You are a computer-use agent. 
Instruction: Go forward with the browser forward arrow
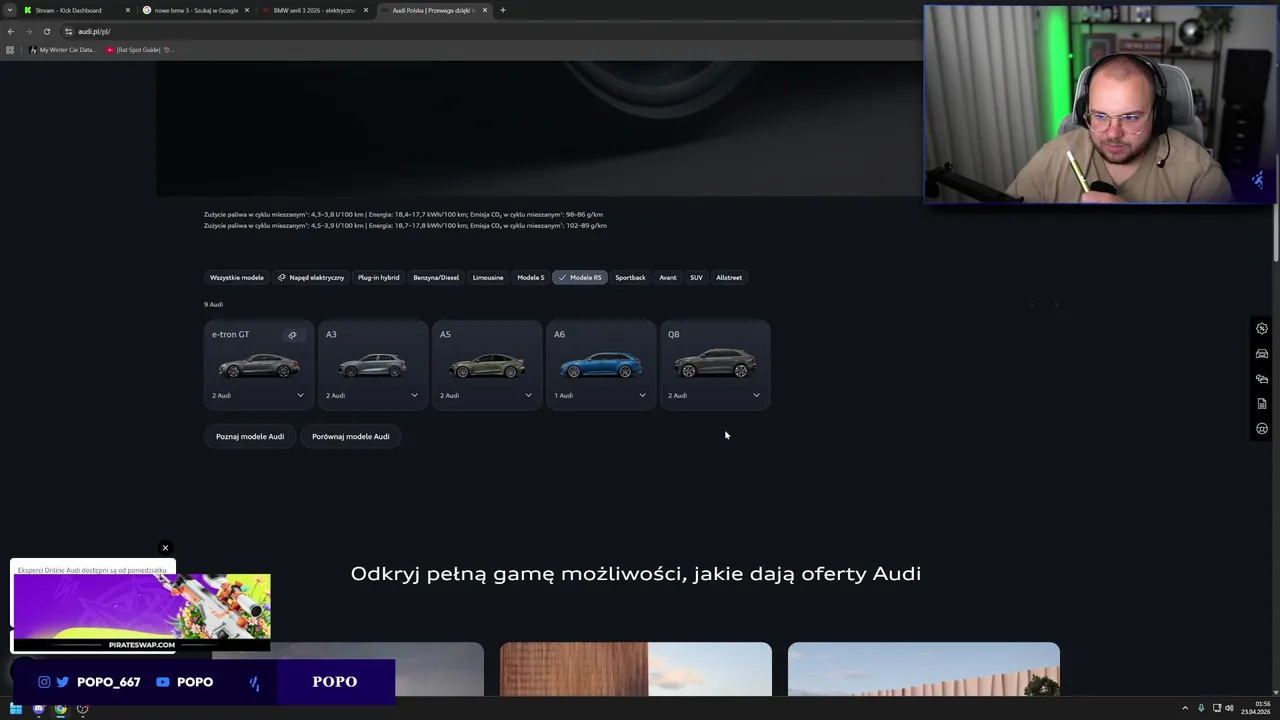tap(29, 31)
